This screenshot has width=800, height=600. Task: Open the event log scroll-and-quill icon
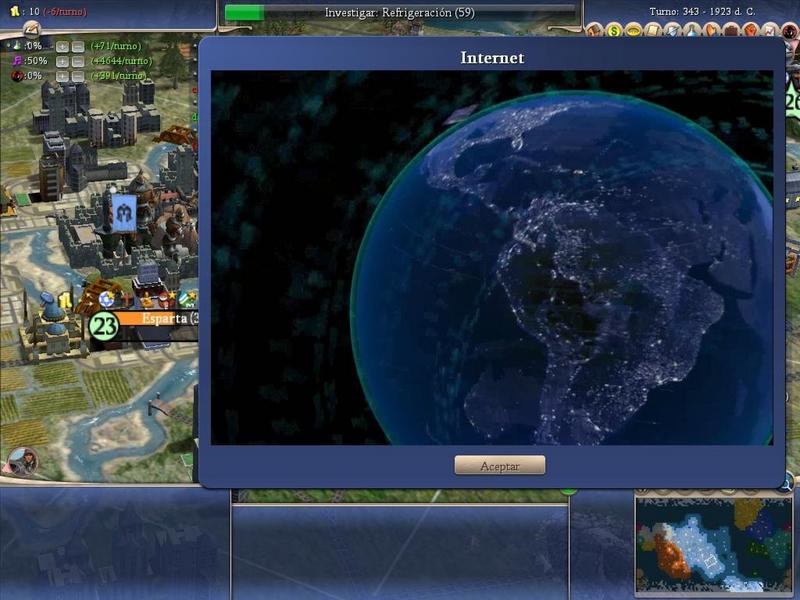pos(31,29)
